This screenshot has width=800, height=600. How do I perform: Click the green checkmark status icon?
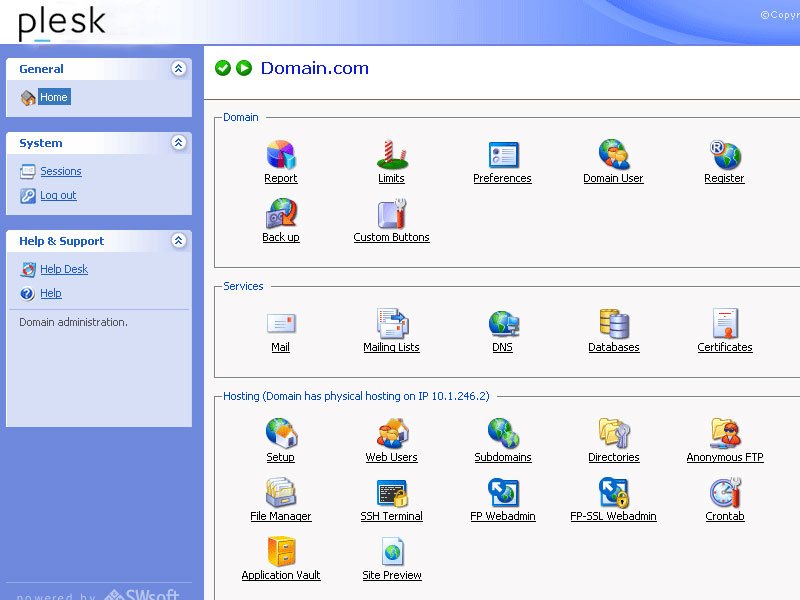click(223, 68)
